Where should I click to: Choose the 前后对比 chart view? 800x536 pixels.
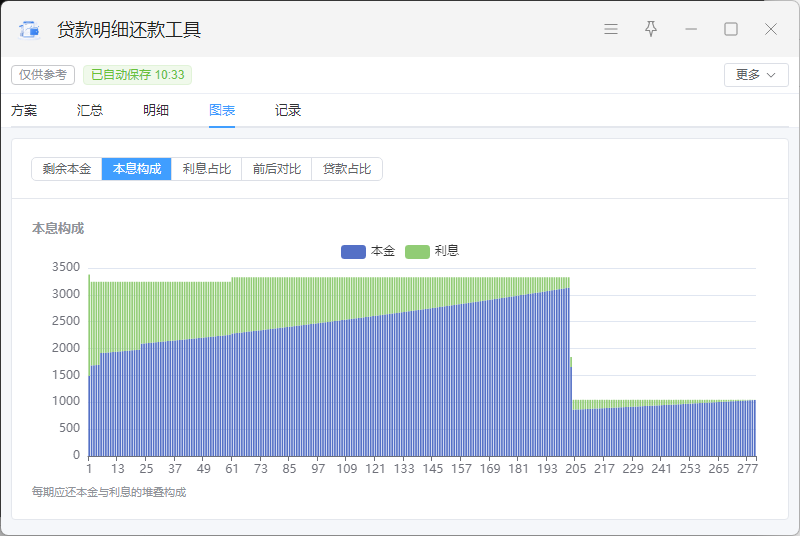[x=277, y=169]
